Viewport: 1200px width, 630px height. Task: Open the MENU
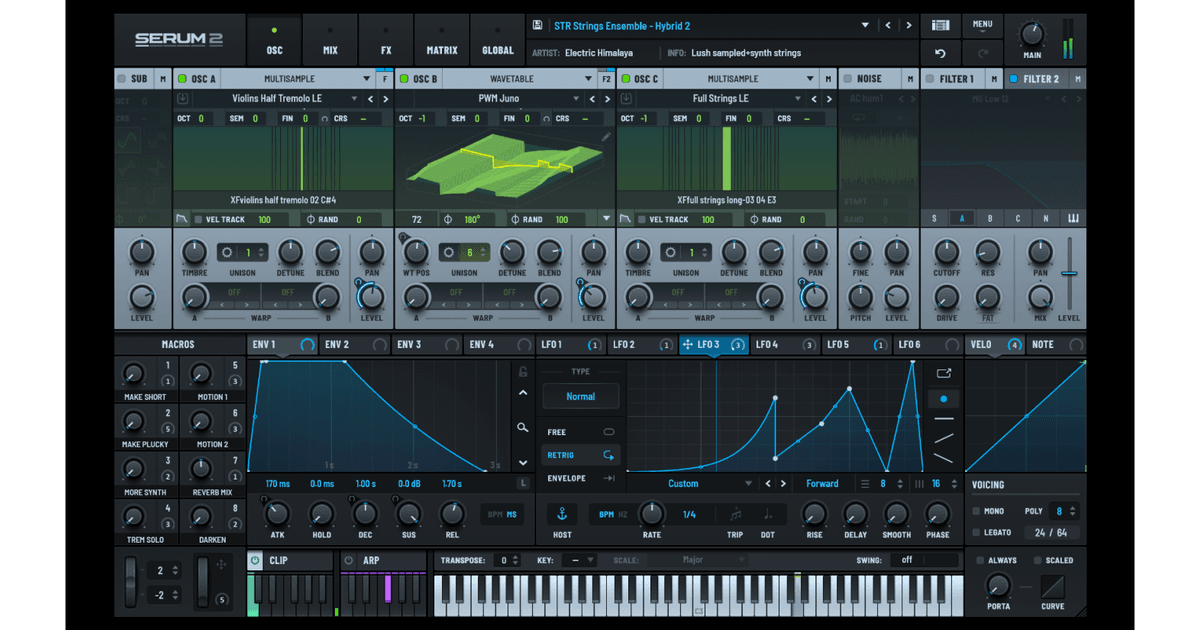(982, 24)
